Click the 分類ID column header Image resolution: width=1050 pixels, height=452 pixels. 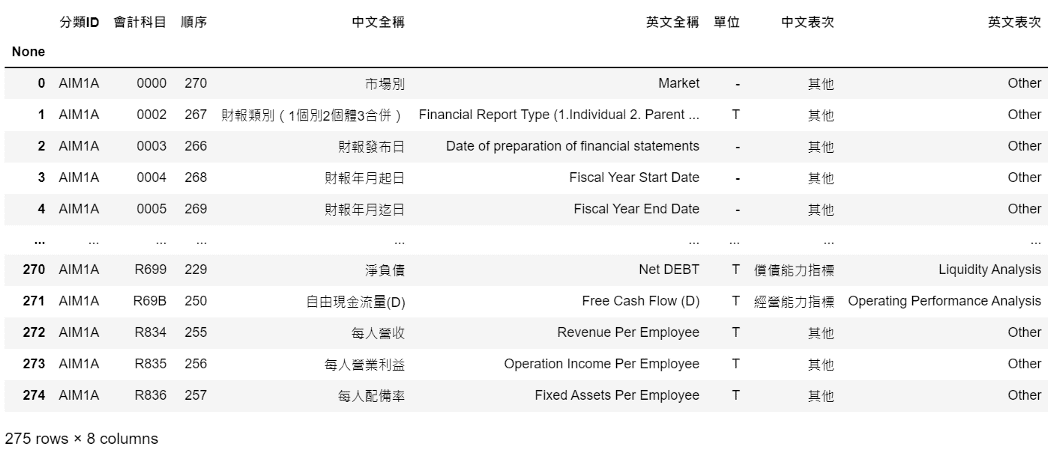click(79, 22)
